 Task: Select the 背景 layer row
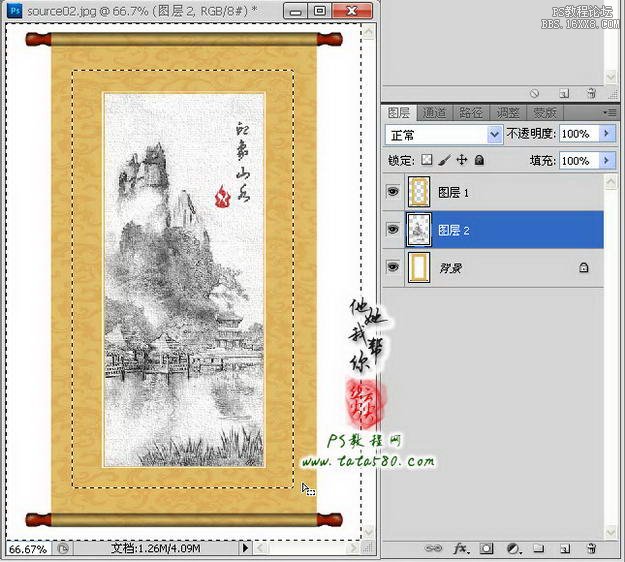point(493,267)
